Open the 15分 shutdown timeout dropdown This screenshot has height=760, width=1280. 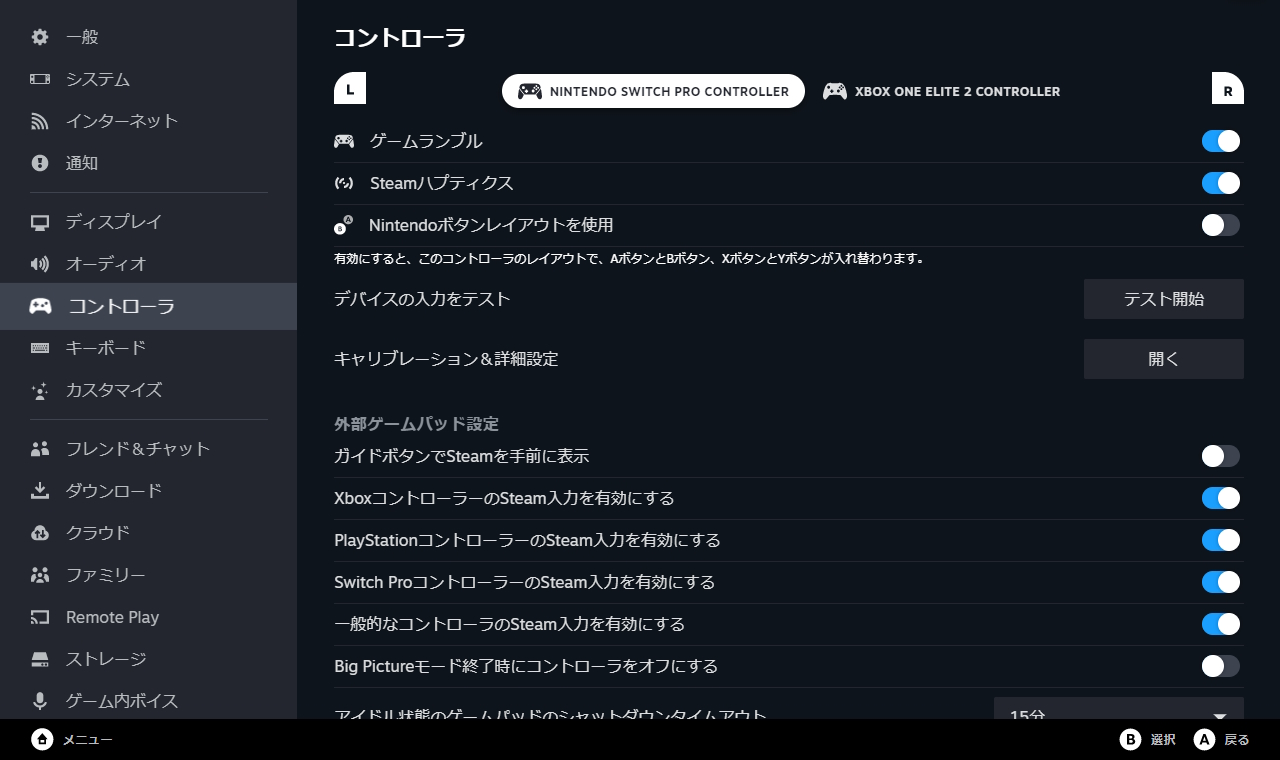[1119, 709]
